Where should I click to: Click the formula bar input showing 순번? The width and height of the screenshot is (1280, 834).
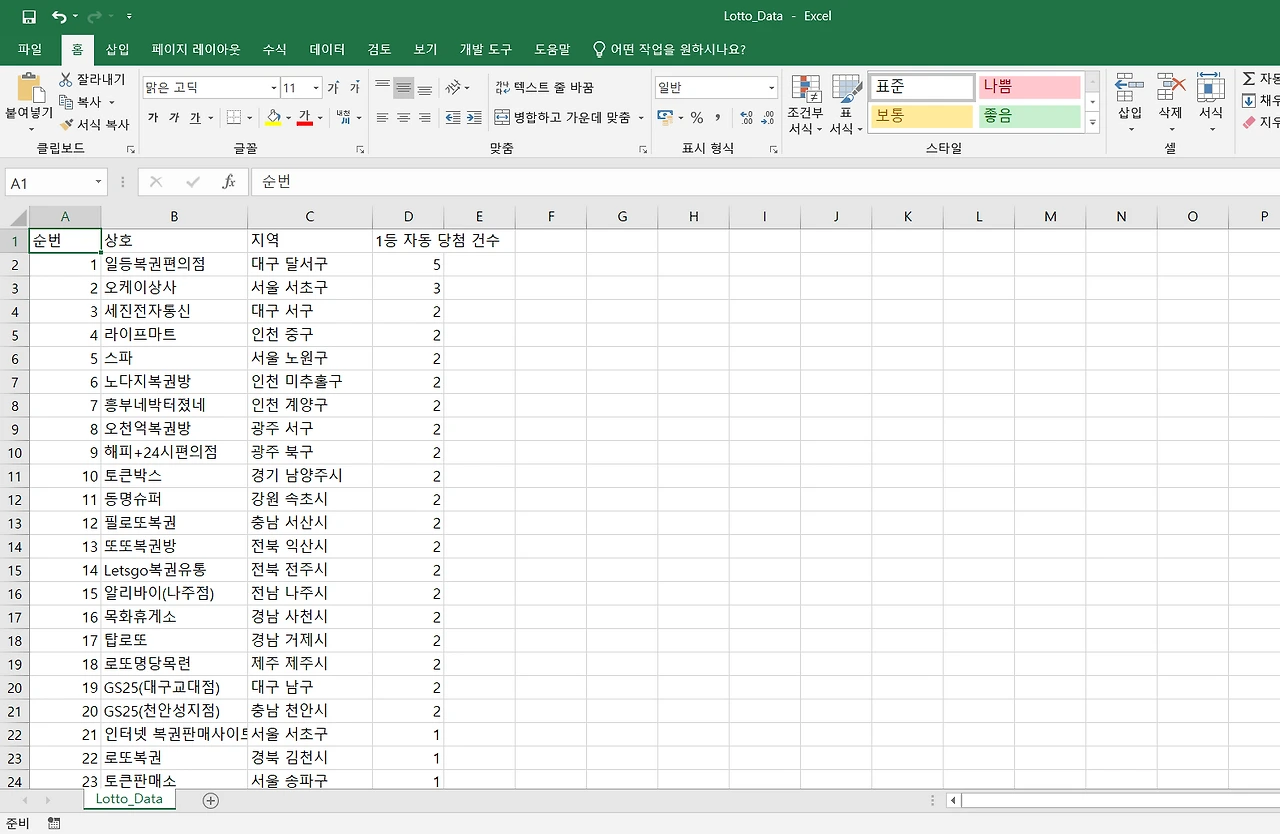point(765,182)
